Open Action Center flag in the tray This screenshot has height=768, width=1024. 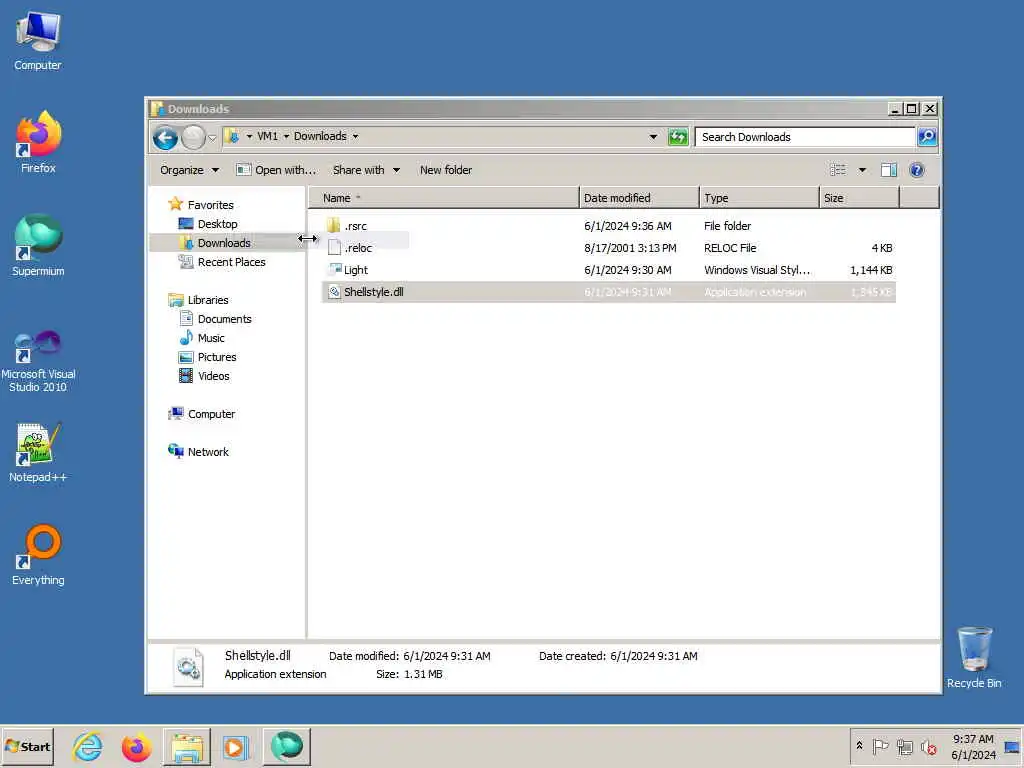(x=880, y=746)
